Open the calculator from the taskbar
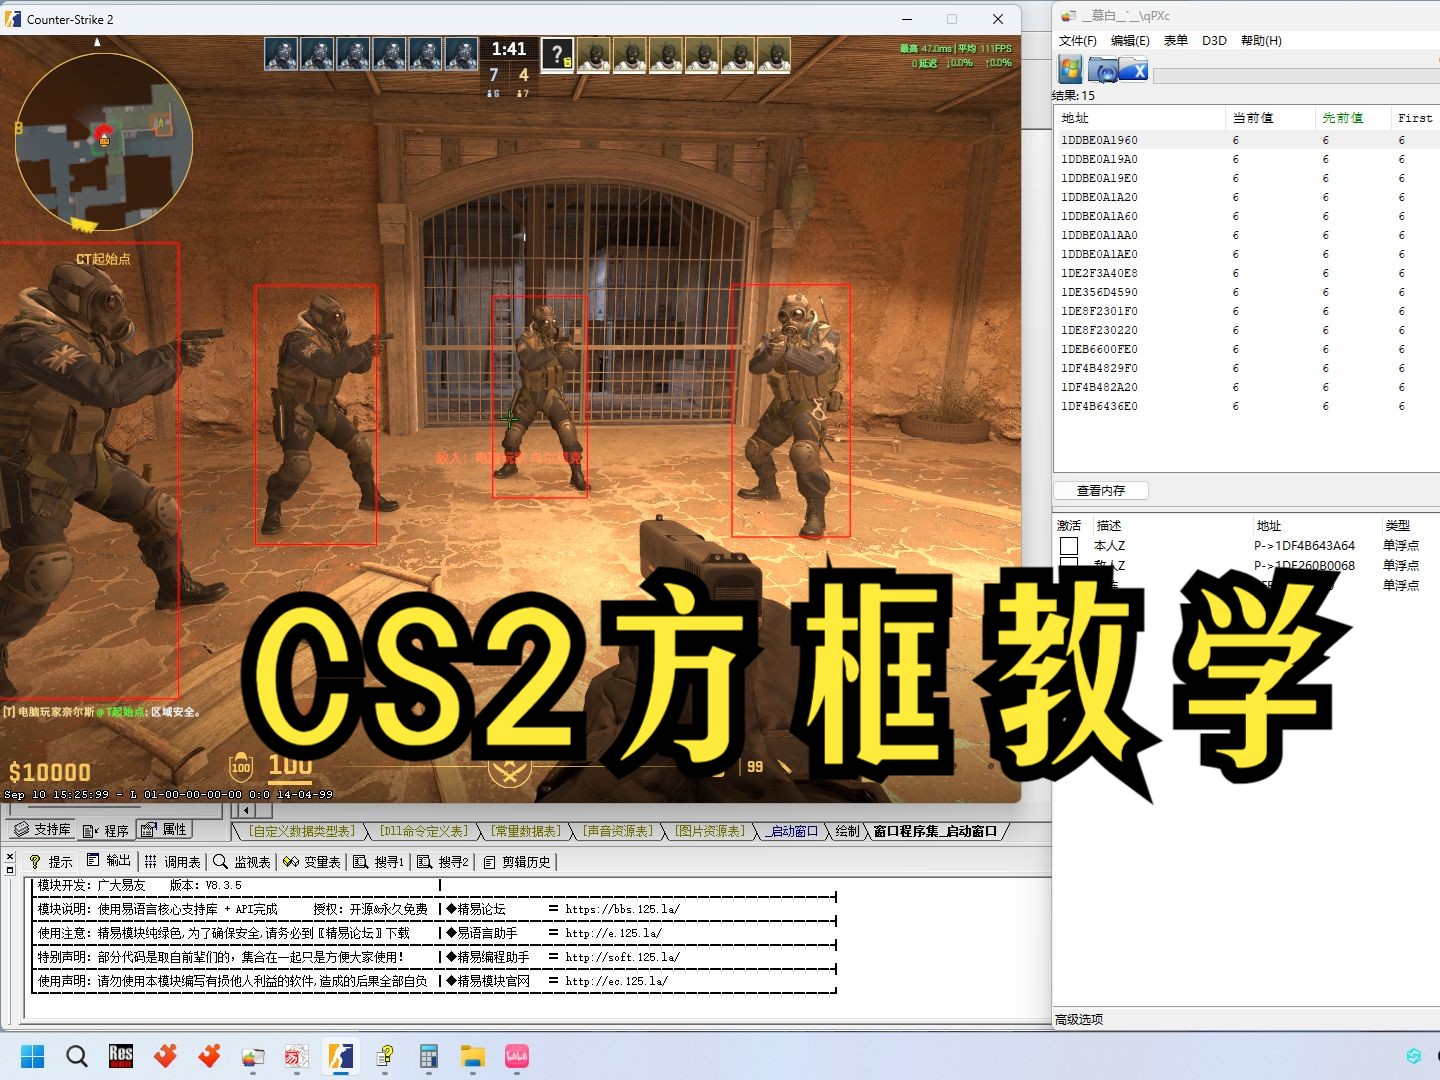This screenshot has height=1080, width=1440. [429, 1056]
